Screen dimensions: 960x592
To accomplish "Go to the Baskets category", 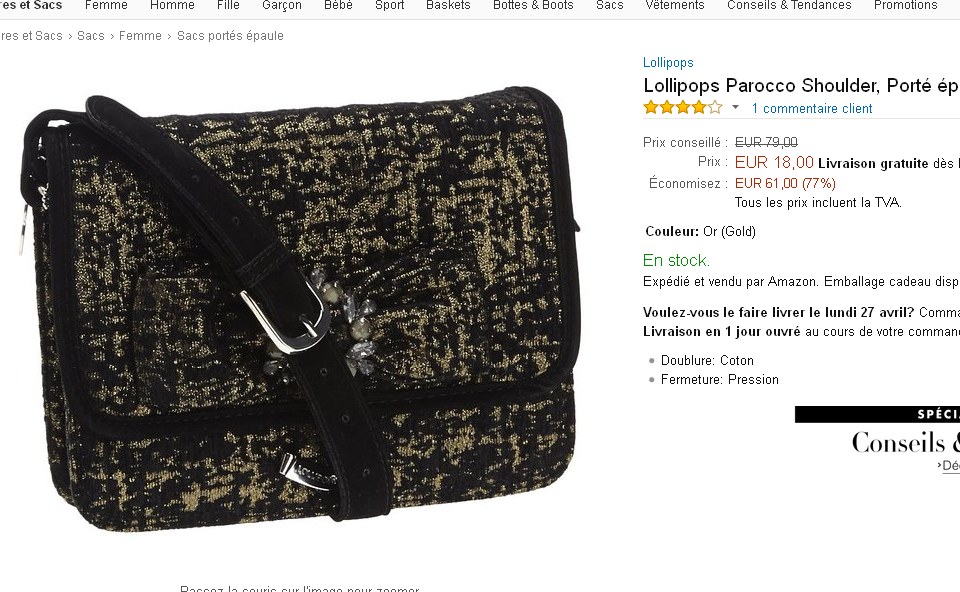I will (x=448, y=6).
